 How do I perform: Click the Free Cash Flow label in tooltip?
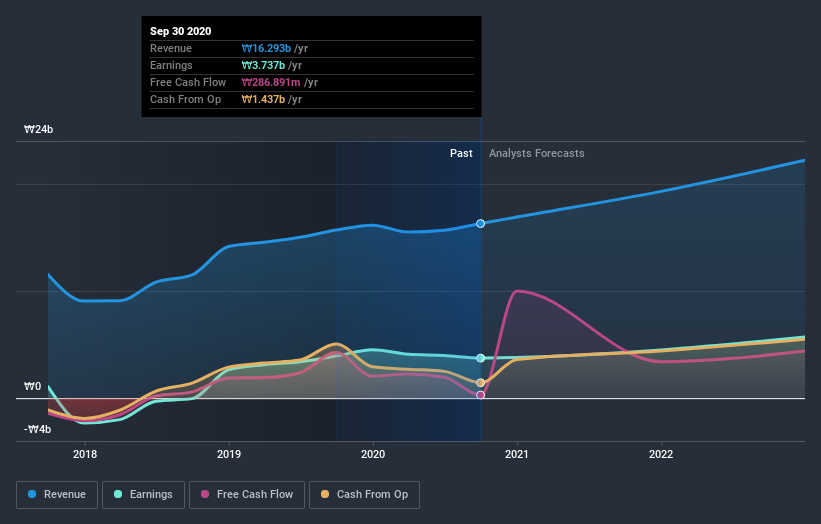pyautogui.click(x=188, y=82)
